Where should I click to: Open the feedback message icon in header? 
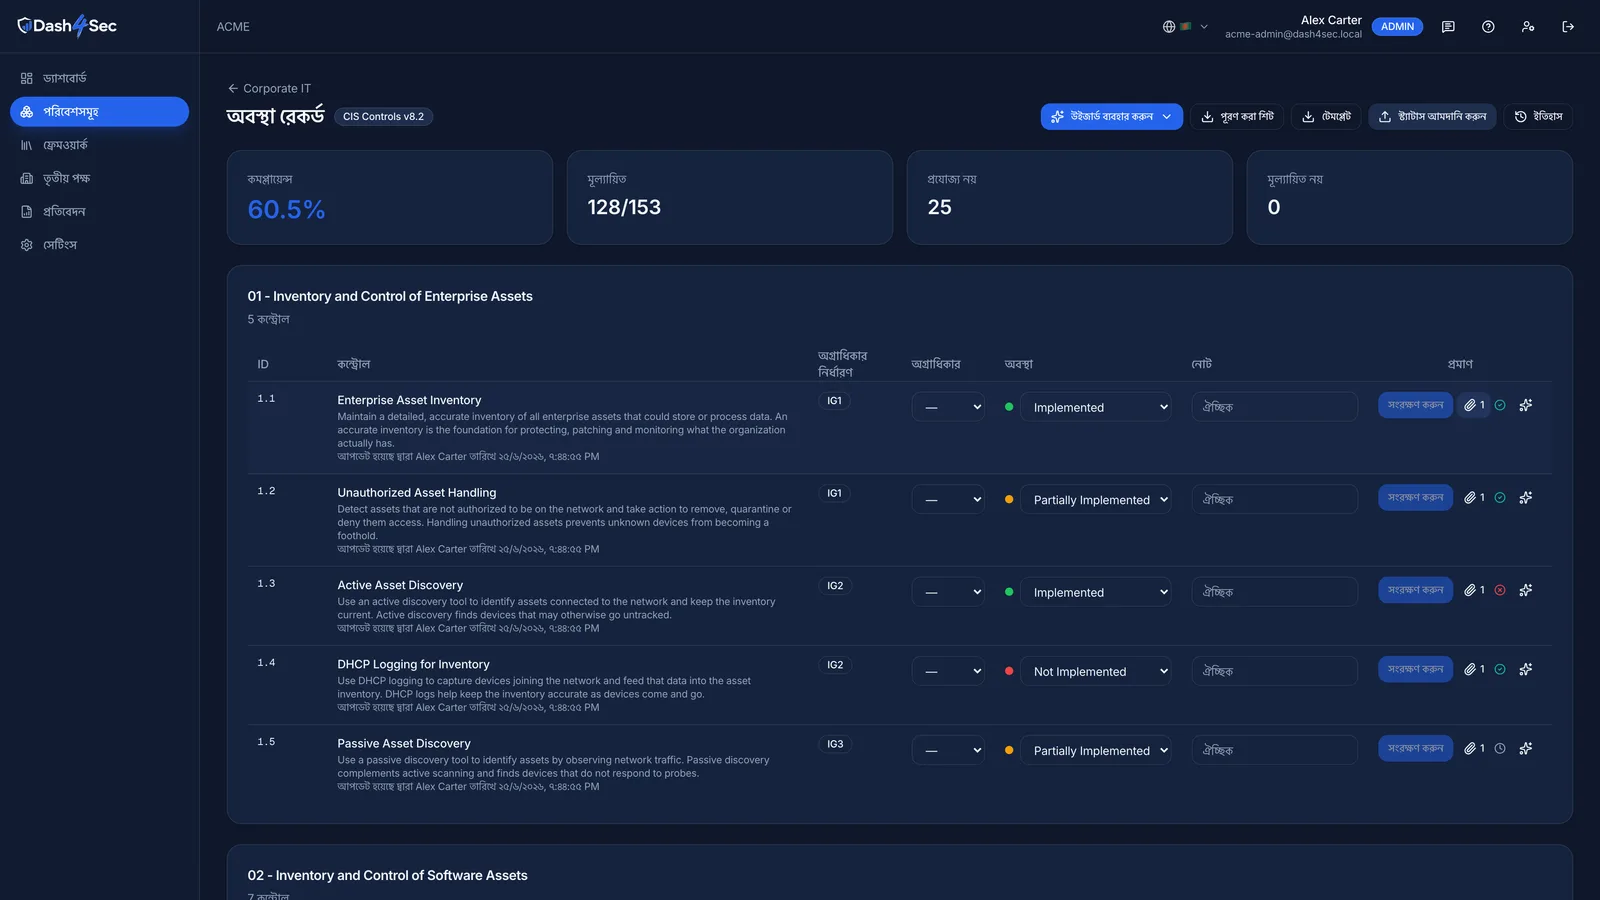1448,27
